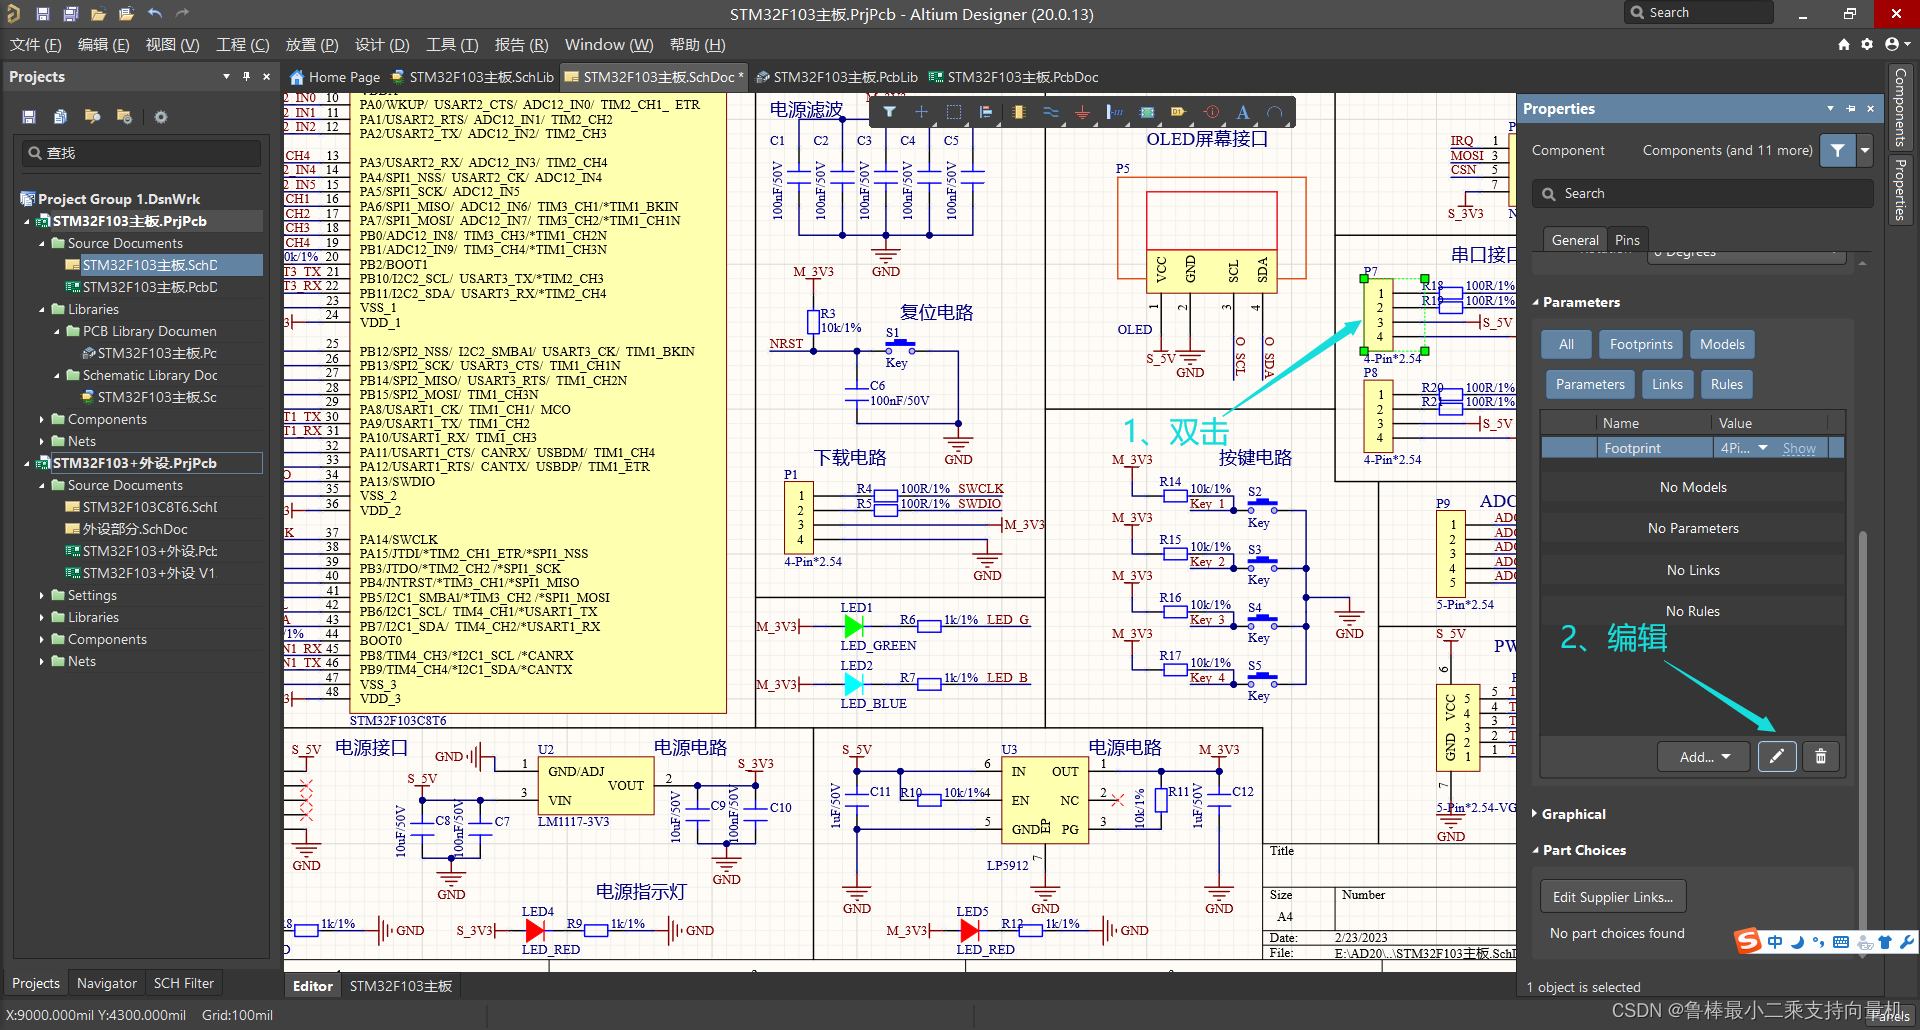Toggle the All parameters filter
Screen dimensions: 1920x1030
click(1566, 344)
